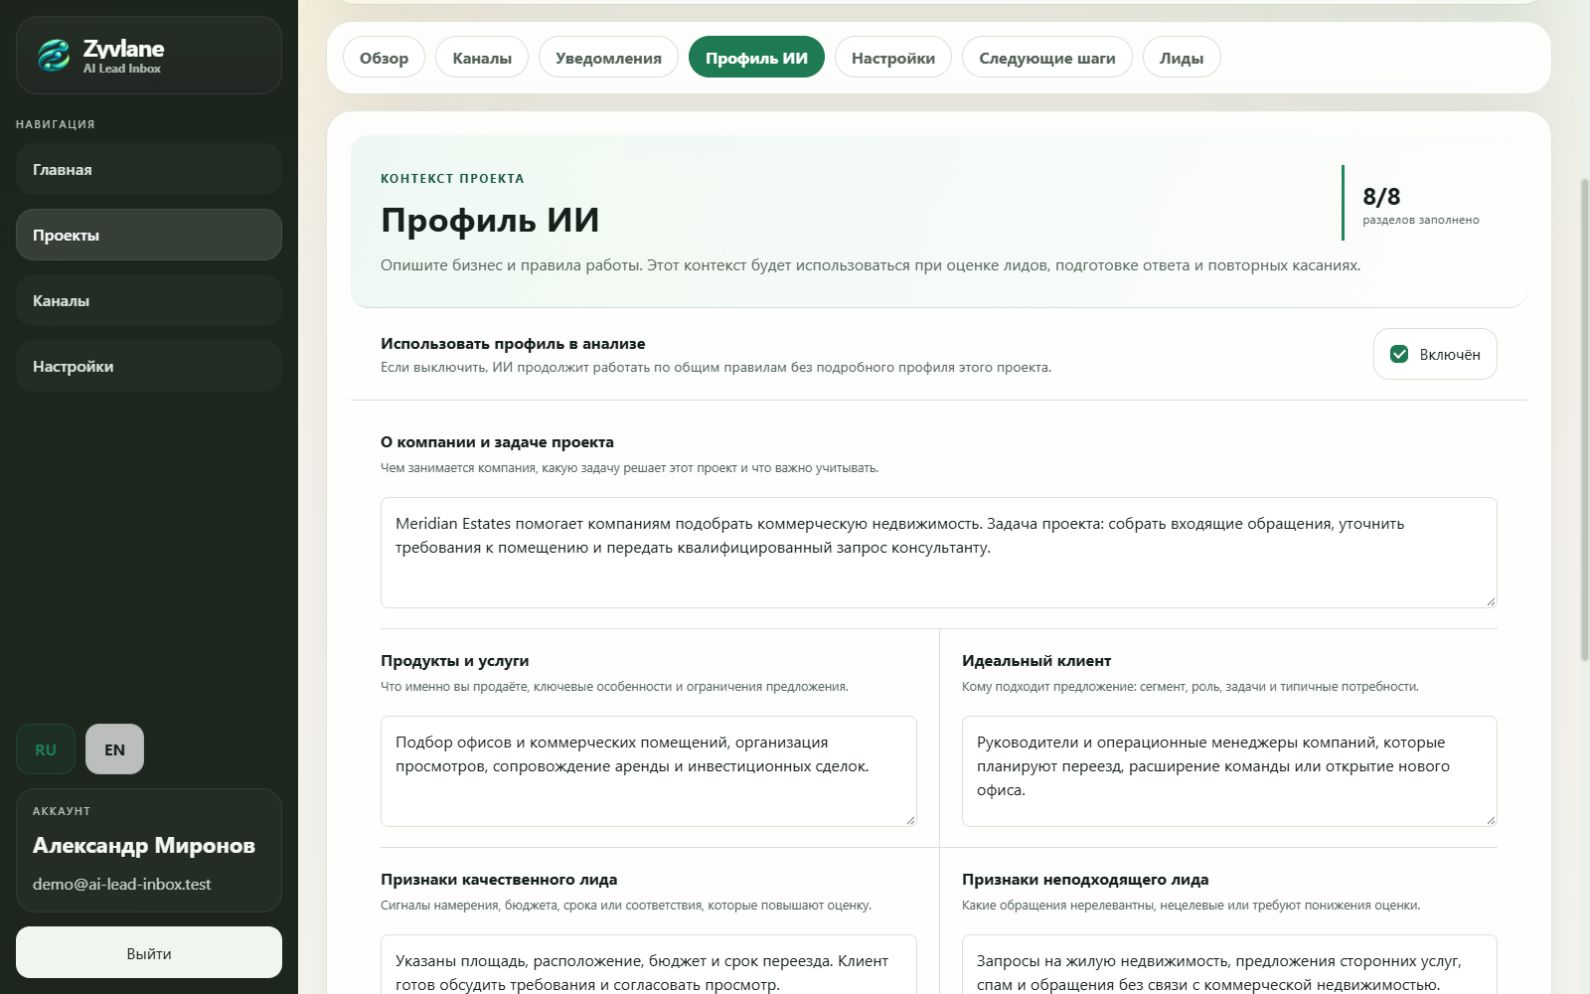Image resolution: width=1590 pixels, height=994 pixels.
Task: Open Настройки in sidebar navigation
Action: pos(149,366)
